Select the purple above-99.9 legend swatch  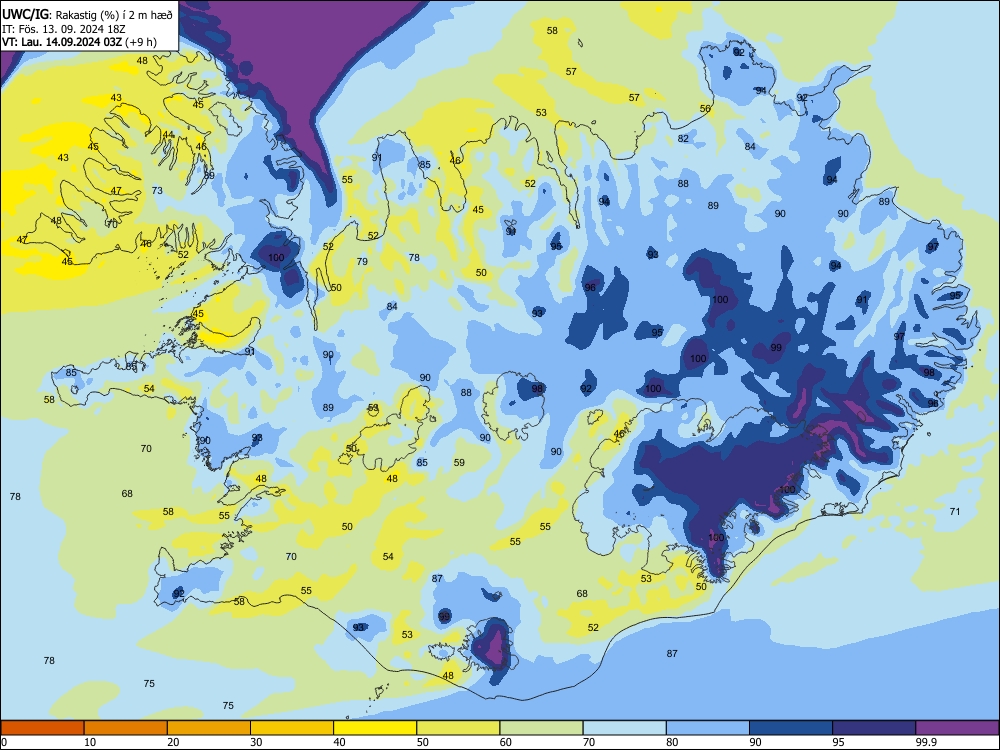click(957, 728)
